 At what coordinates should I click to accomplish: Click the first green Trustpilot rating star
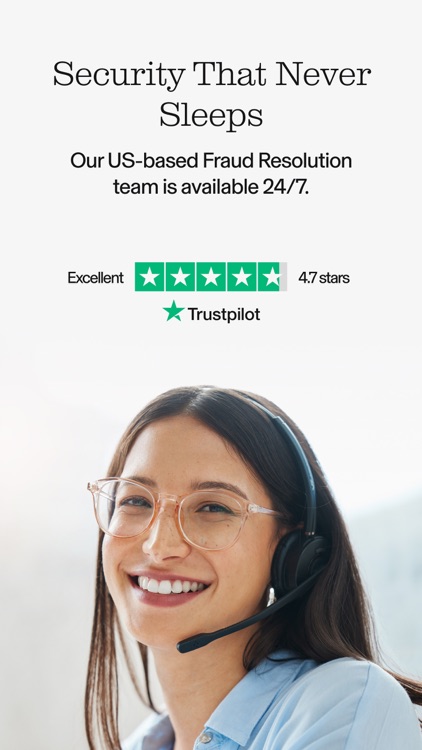[x=149, y=276]
